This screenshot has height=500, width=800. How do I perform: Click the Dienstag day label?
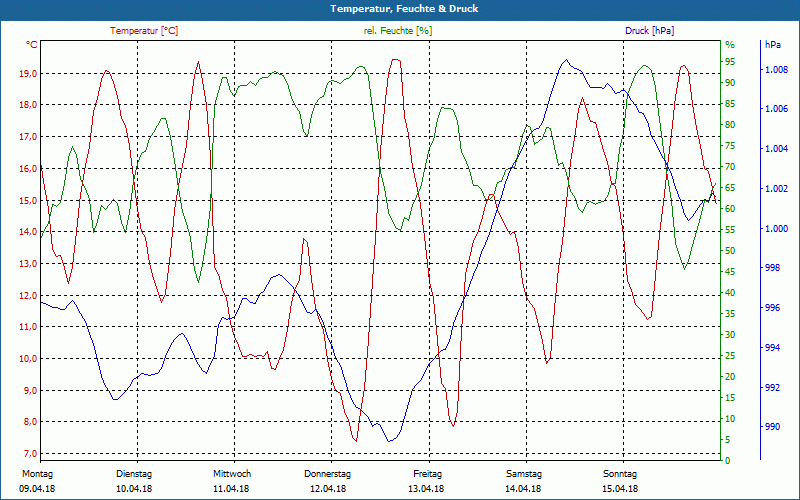tap(134, 474)
